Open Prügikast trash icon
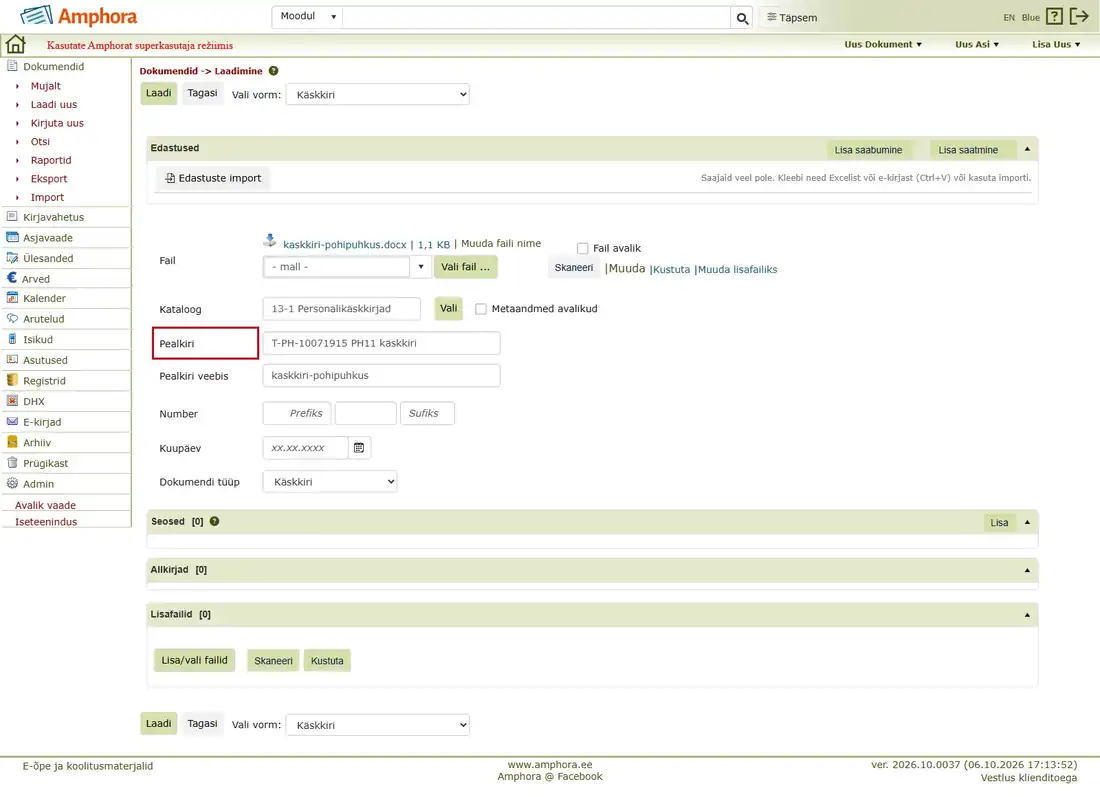This screenshot has height=797, width=1100. point(12,463)
